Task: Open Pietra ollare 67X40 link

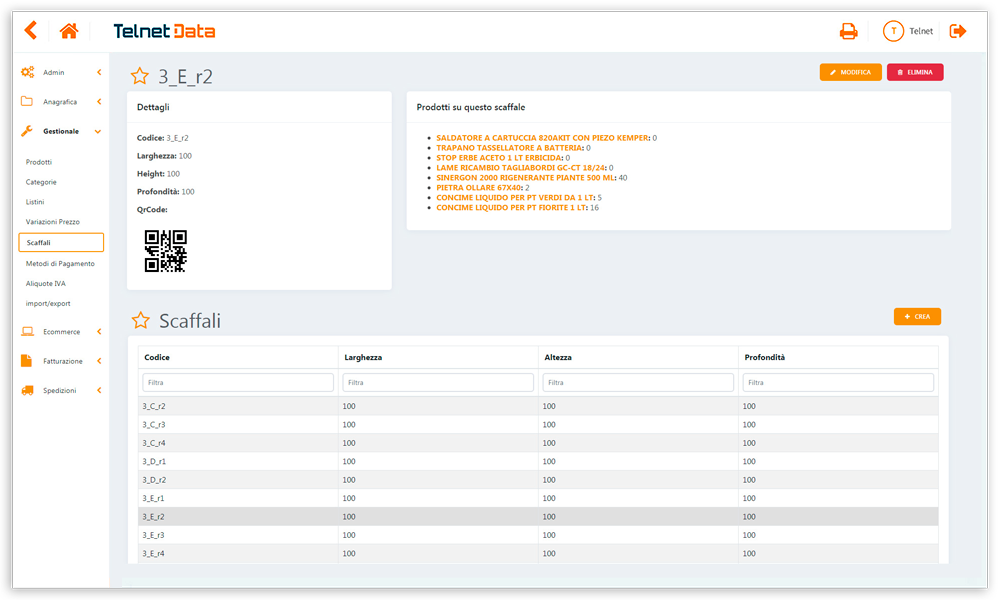Action: [x=479, y=187]
